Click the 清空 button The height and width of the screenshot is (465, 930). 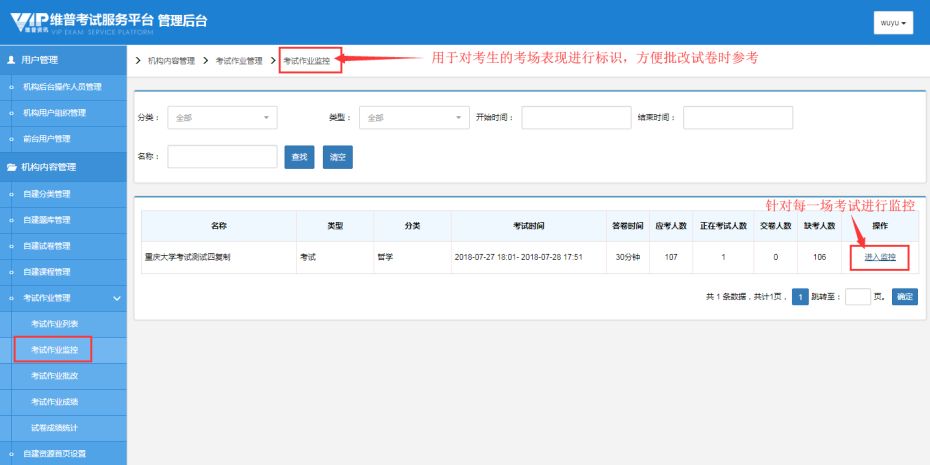pos(337,157)
